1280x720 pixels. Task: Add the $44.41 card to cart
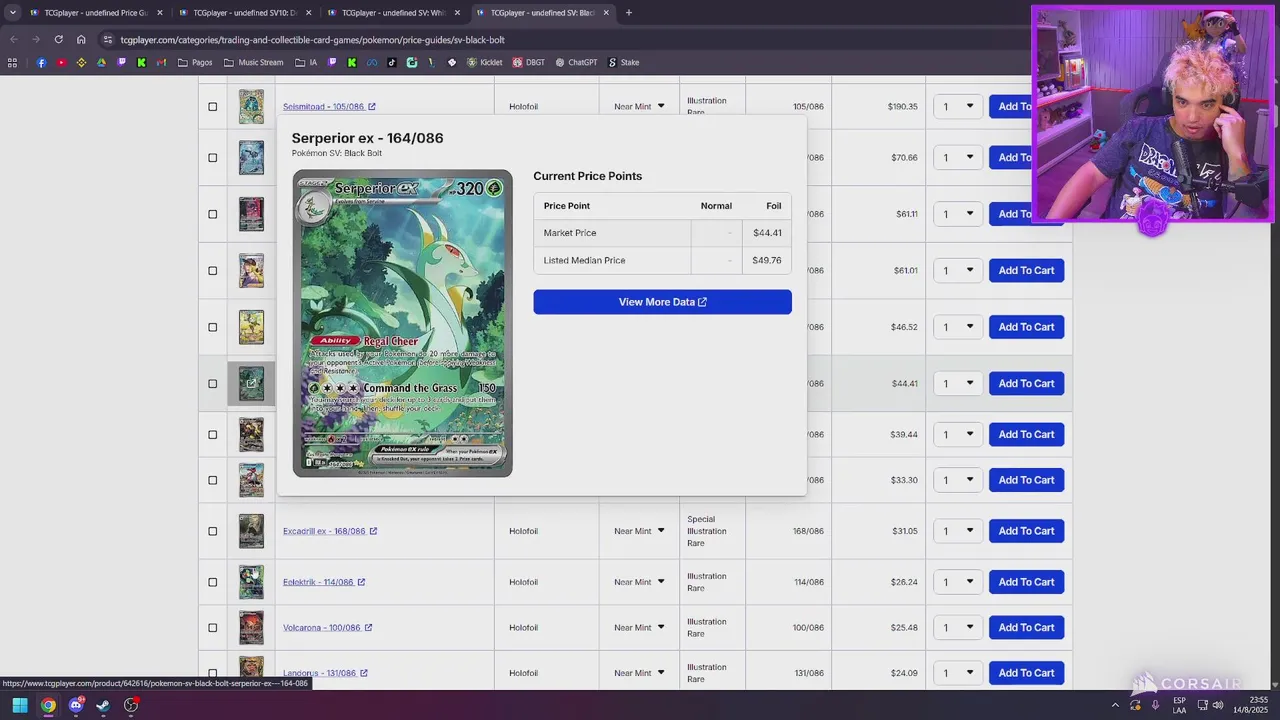(x=1026, y=383)
